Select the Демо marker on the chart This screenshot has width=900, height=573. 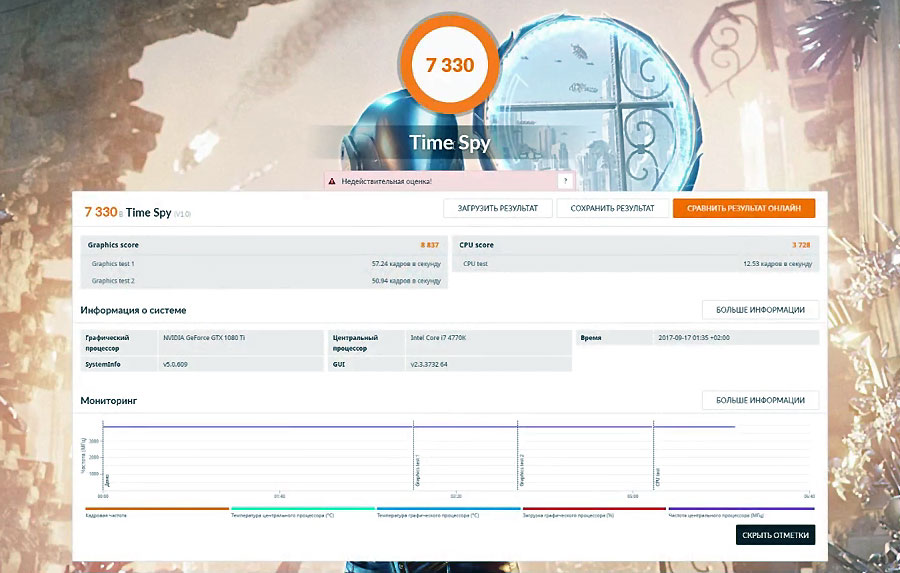[107, 481]
